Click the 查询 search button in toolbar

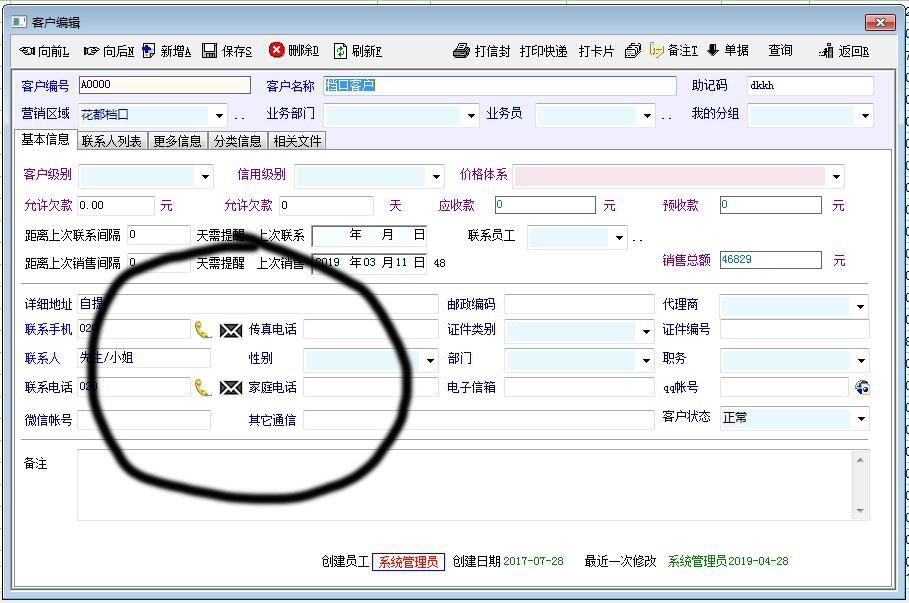[x=780, y=51]
